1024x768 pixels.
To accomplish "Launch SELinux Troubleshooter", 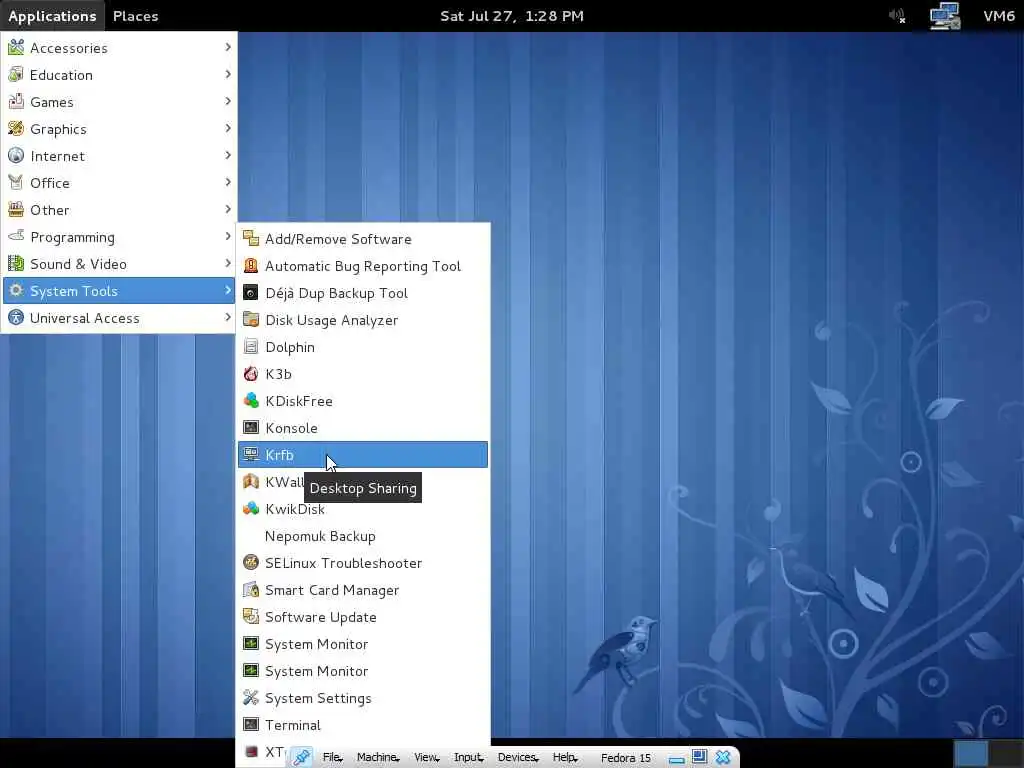I will [363, 563].
